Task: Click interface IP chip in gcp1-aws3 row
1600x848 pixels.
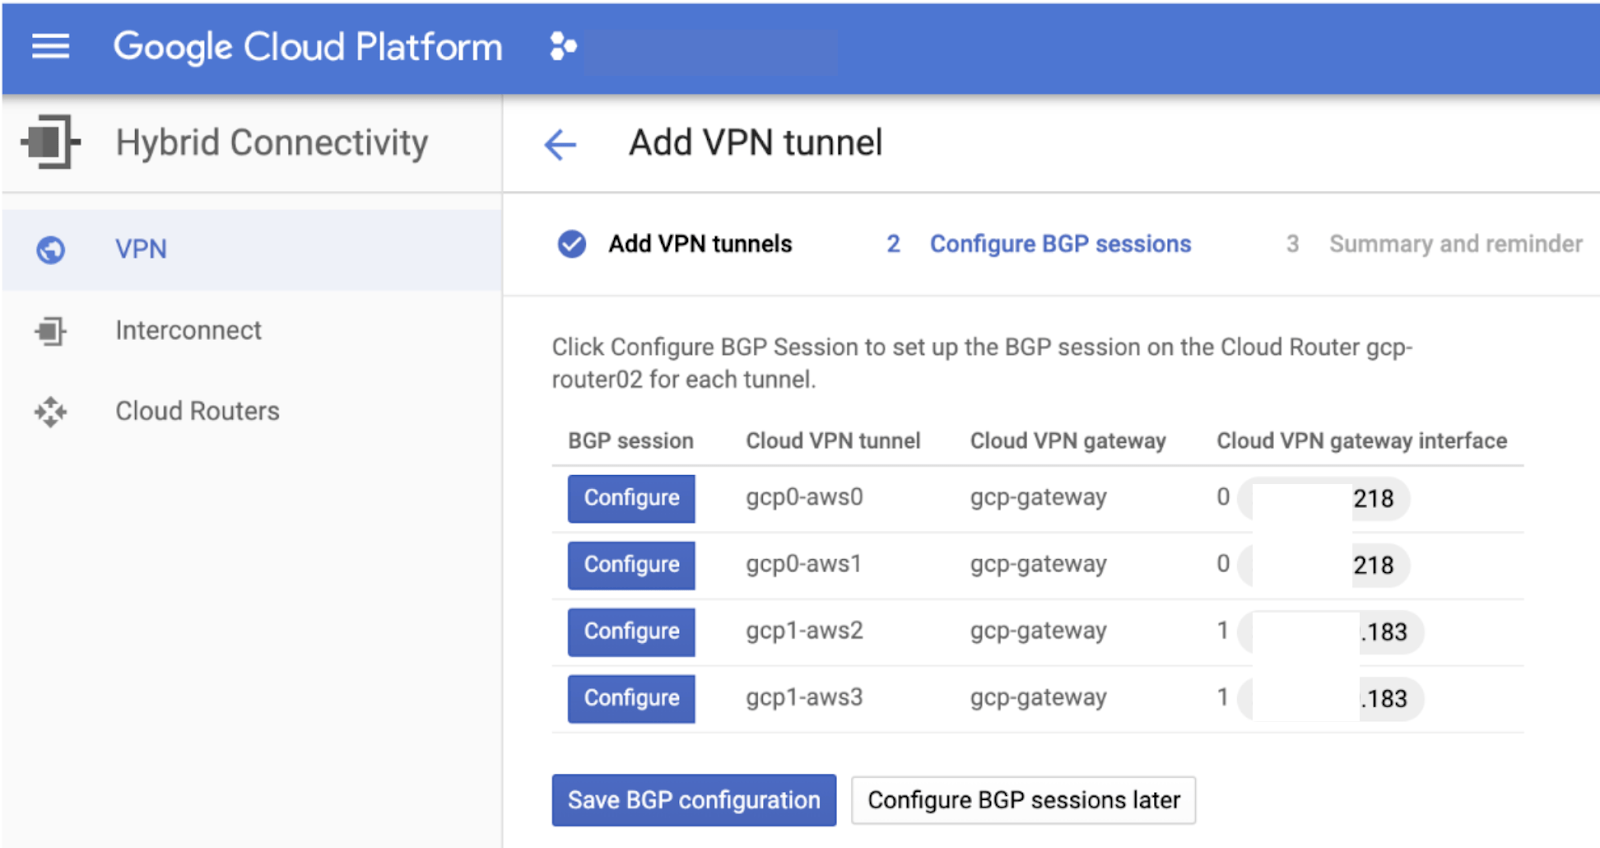Action: point(1331,699)
